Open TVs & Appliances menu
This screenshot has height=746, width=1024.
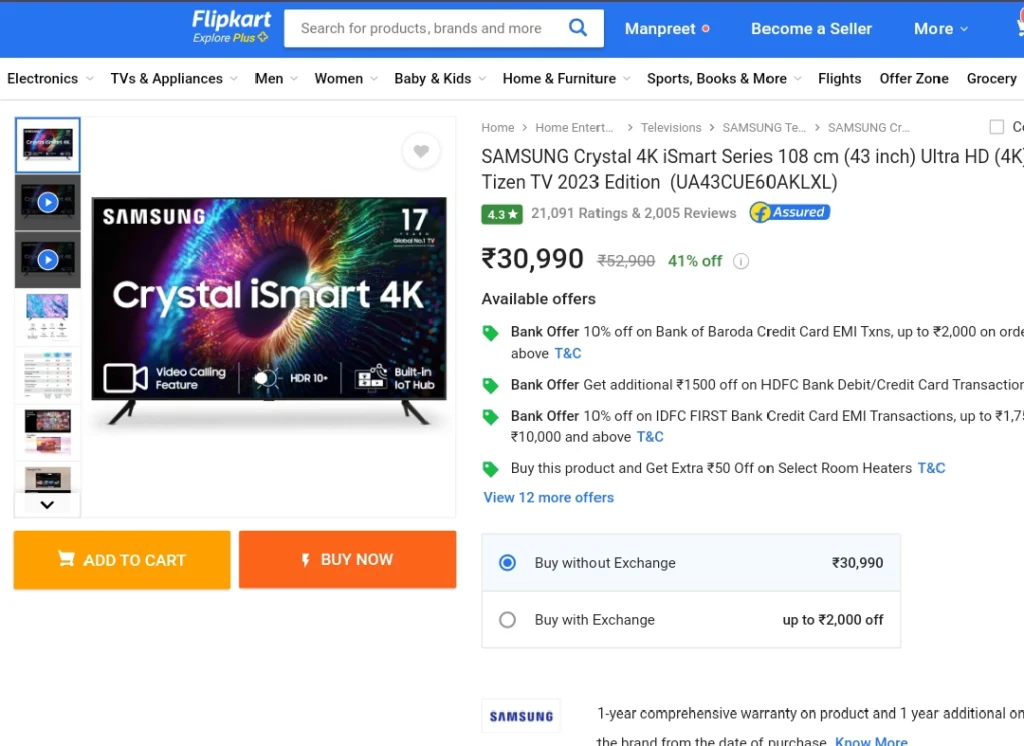(x=174, y=78)
